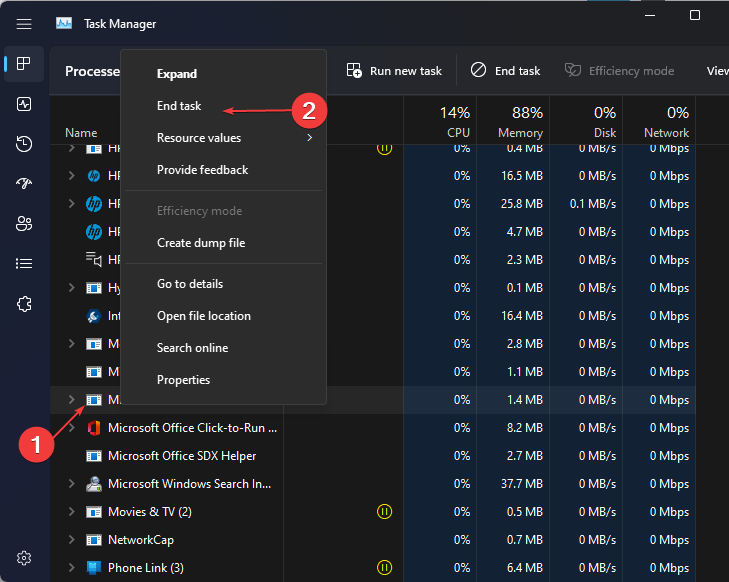Click the suspended status icon for Phone Link

pyautogui.click(x=384, y=568)
